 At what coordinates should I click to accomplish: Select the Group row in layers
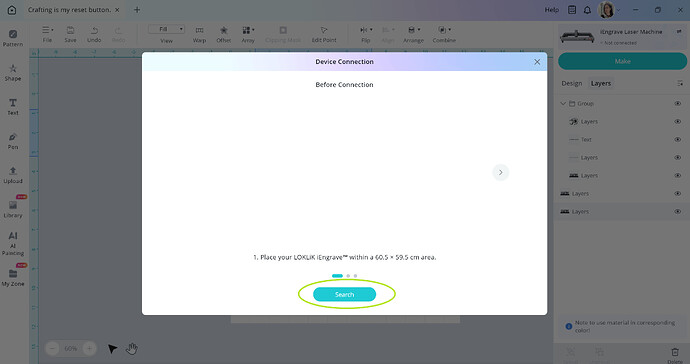coord(621,103)
